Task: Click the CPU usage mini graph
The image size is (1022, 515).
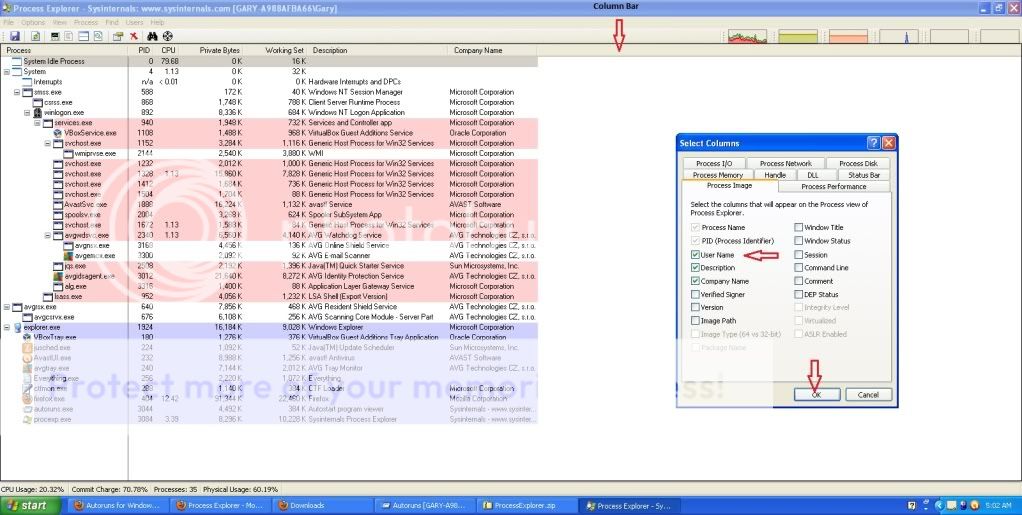Action: (748, 36)
